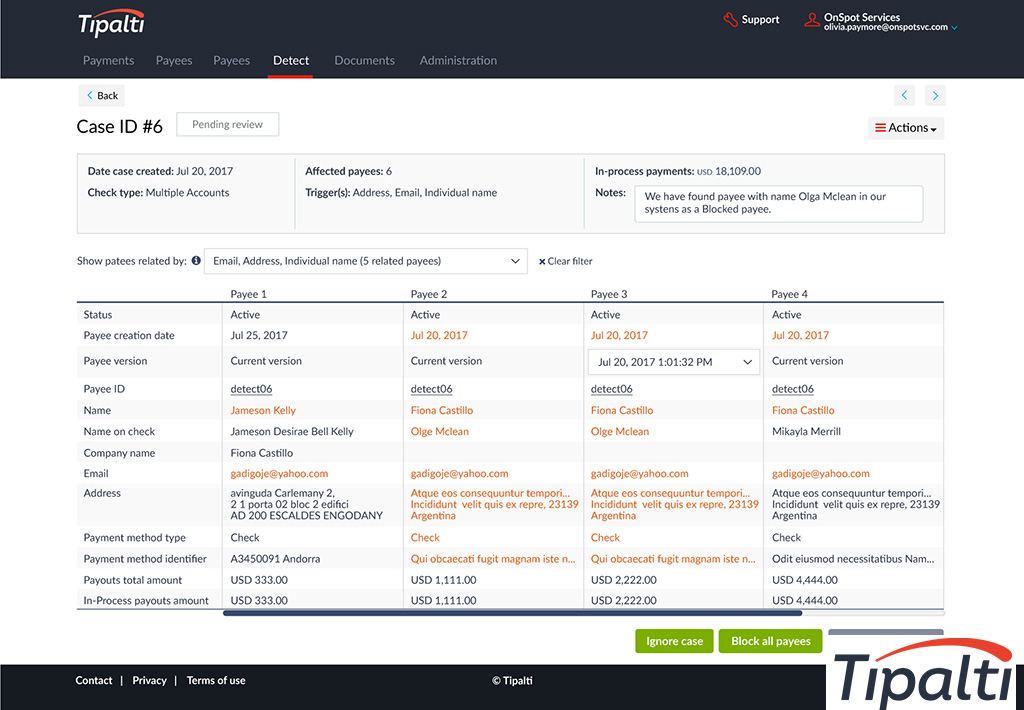Click the Pending review status badge
Image resolution: width=1024 pixels, height=710 pixels.
(x=227, y=124)
